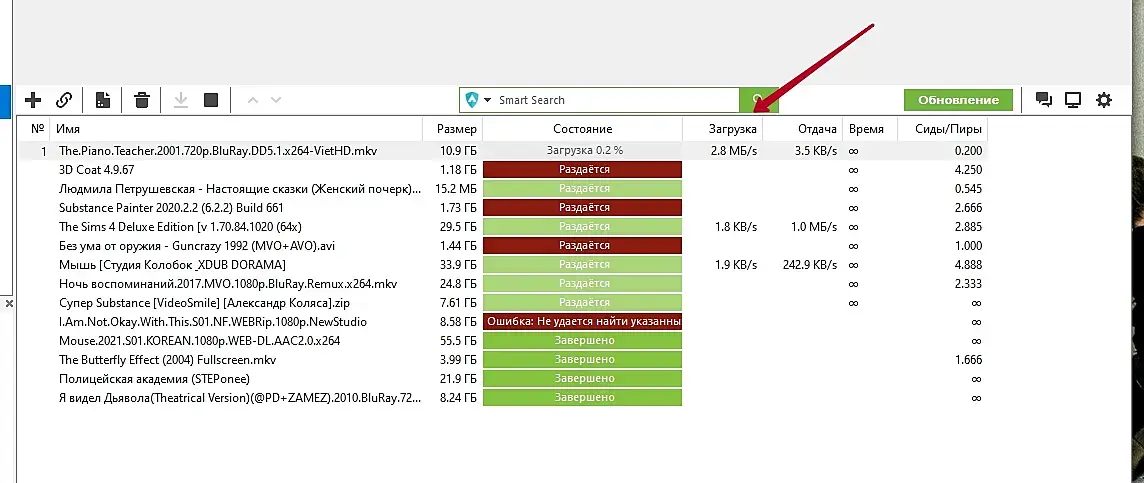This screenshot has width=1144, height=483.
Task: Click the create torrent file icon
Action: [103, 100]
